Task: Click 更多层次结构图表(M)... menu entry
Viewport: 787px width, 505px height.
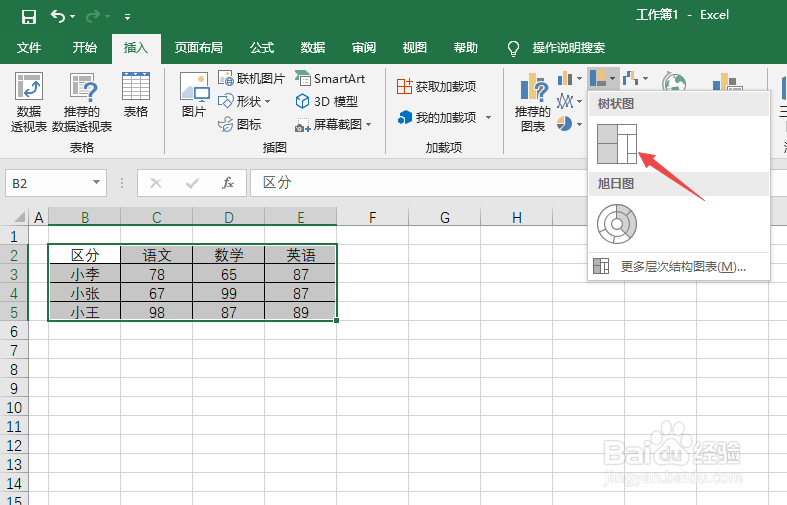Action: [x=679, y=267]
